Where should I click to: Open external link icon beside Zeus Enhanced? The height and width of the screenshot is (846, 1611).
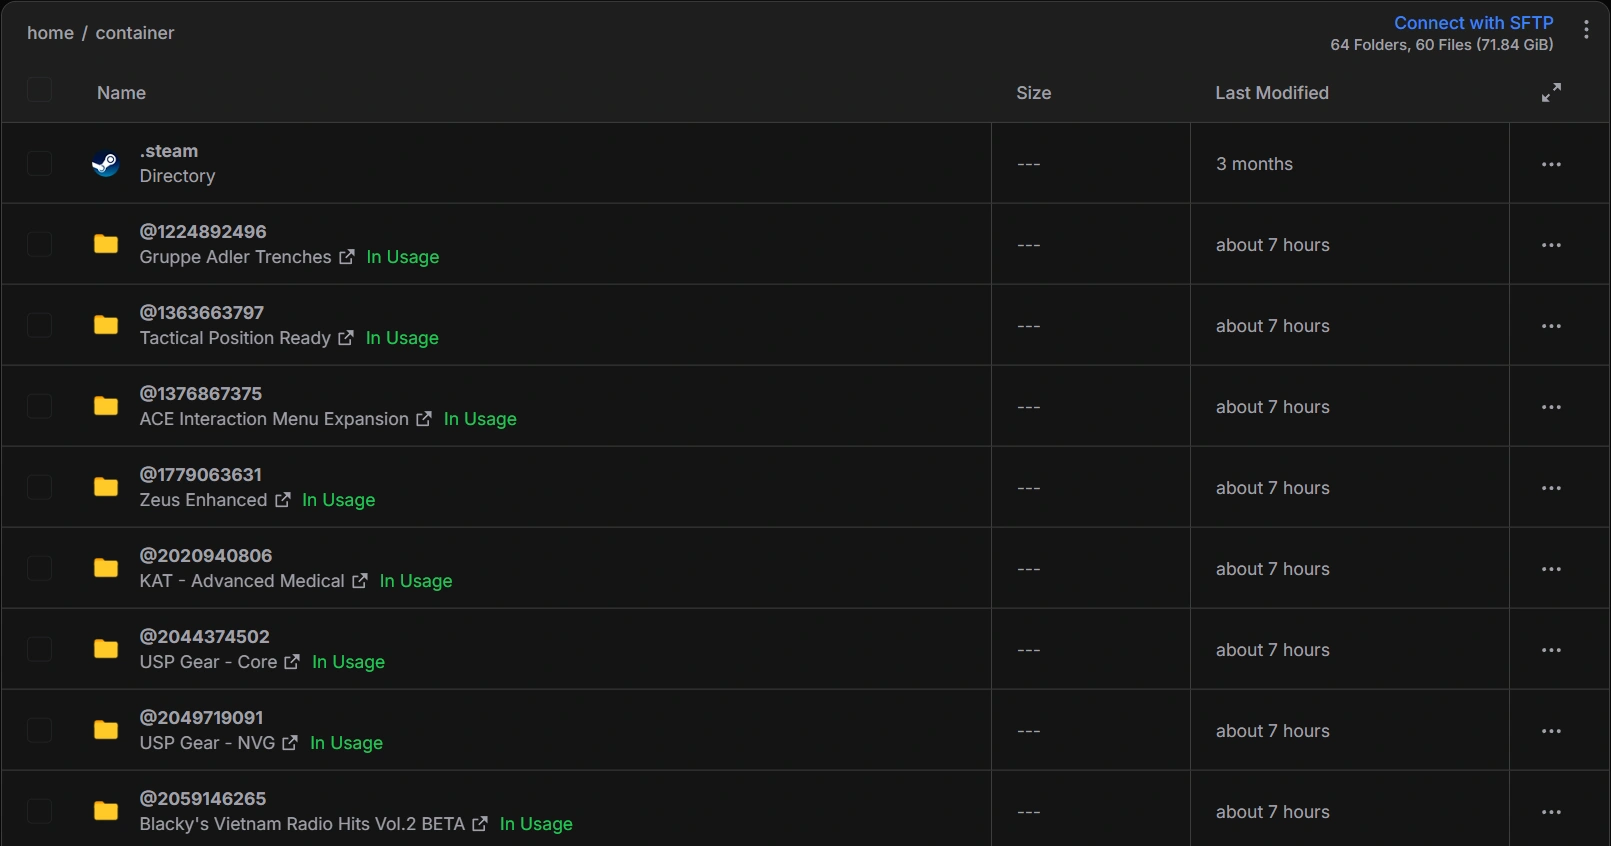pyautogui.click(x=283, y=500)
